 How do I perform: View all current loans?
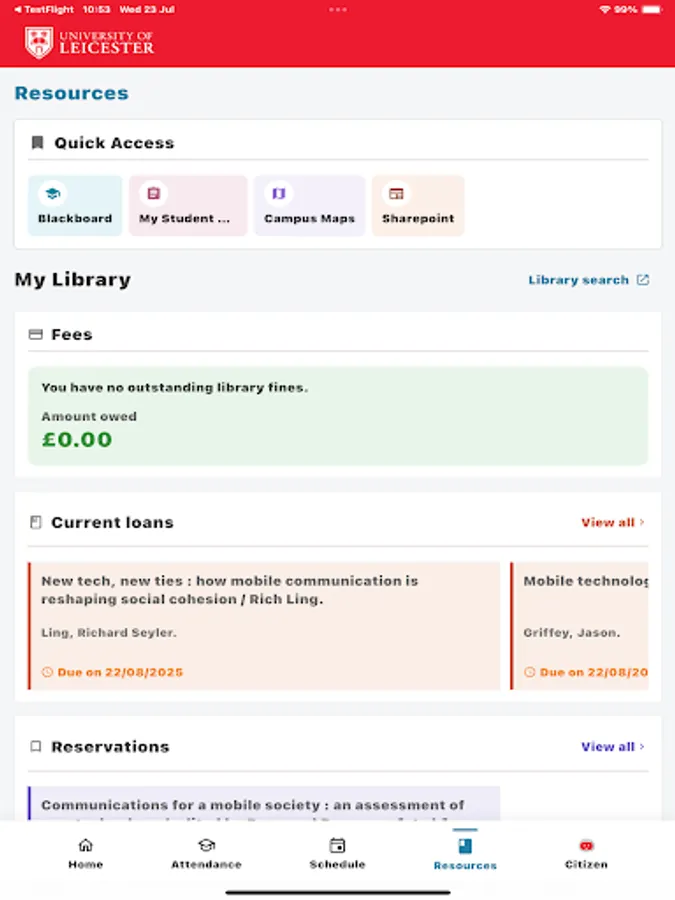[x=607, y=521]
